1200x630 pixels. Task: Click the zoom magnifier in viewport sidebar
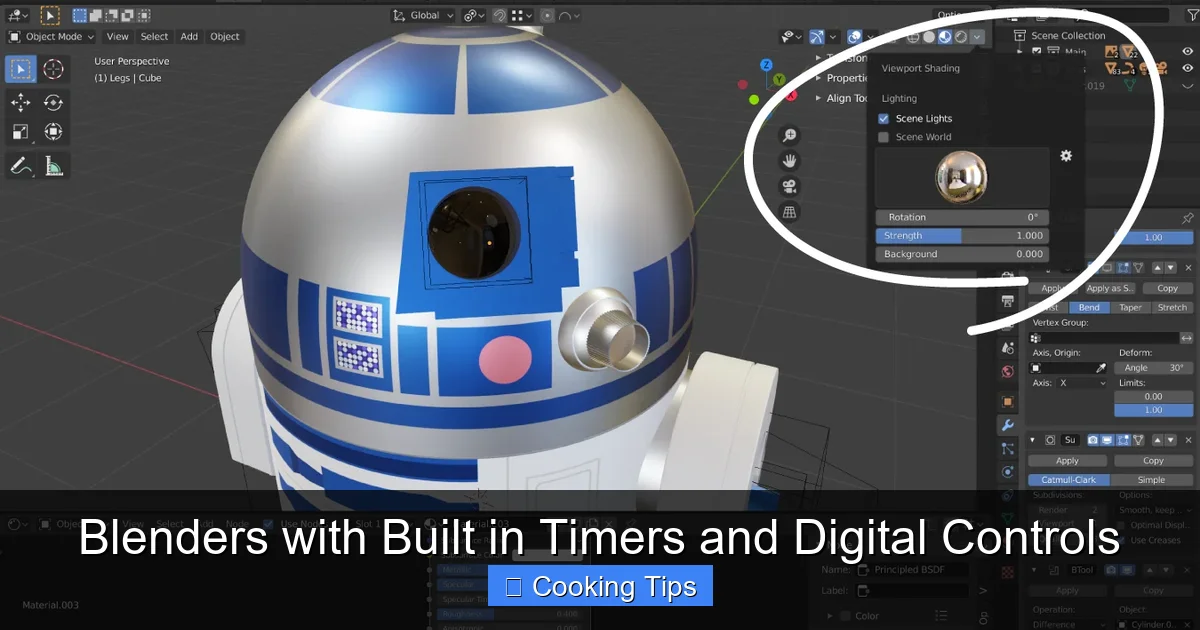[790, 135]
